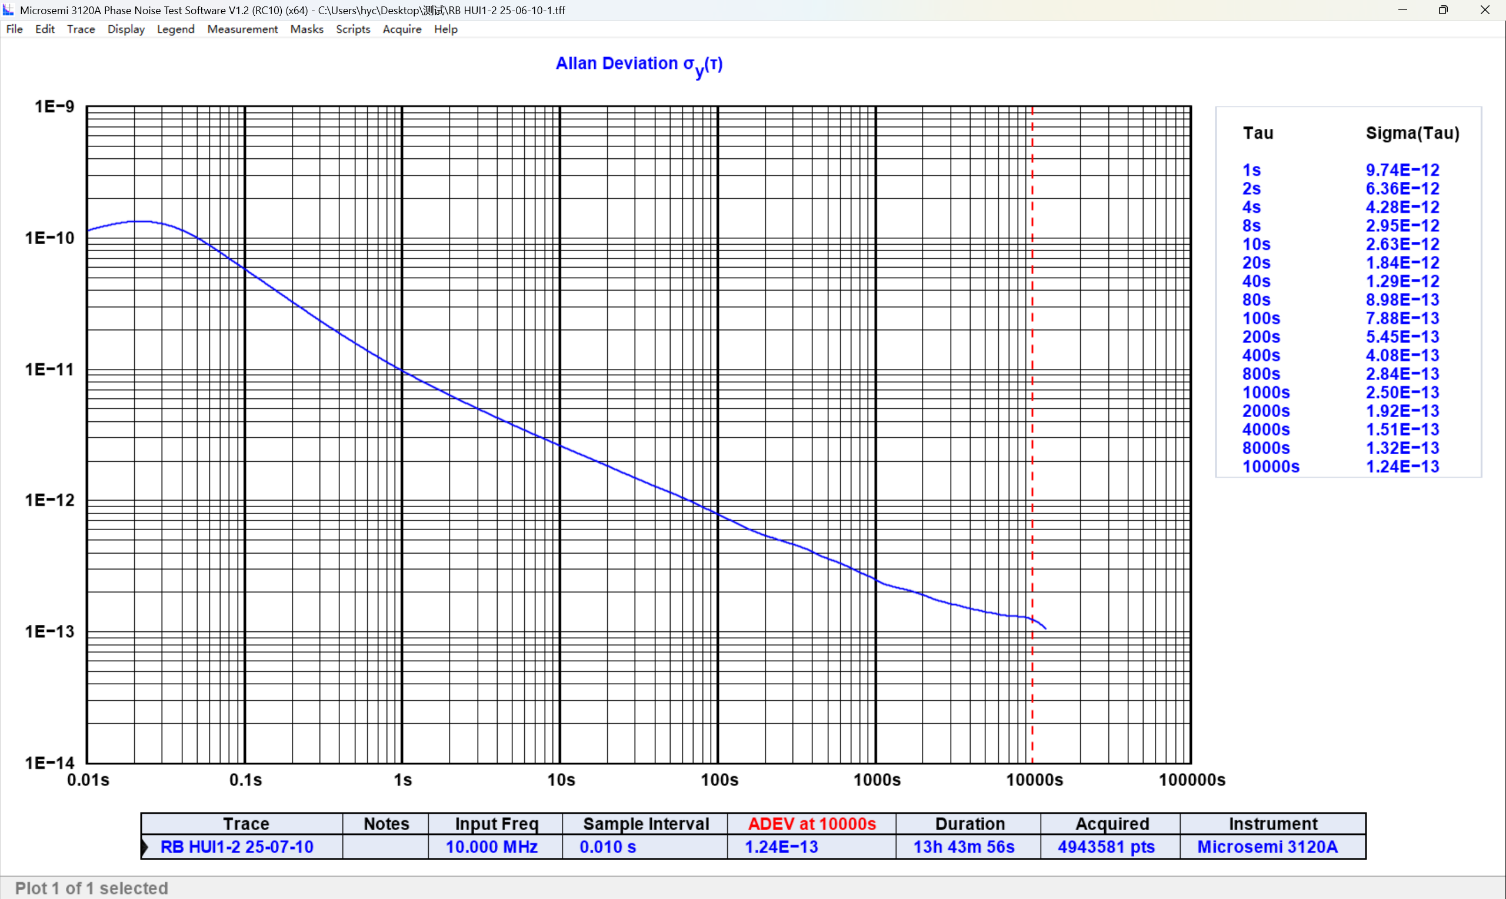Expand the Display menu
This screenshot has width=1506, height=899.
(x=126, y=29)
